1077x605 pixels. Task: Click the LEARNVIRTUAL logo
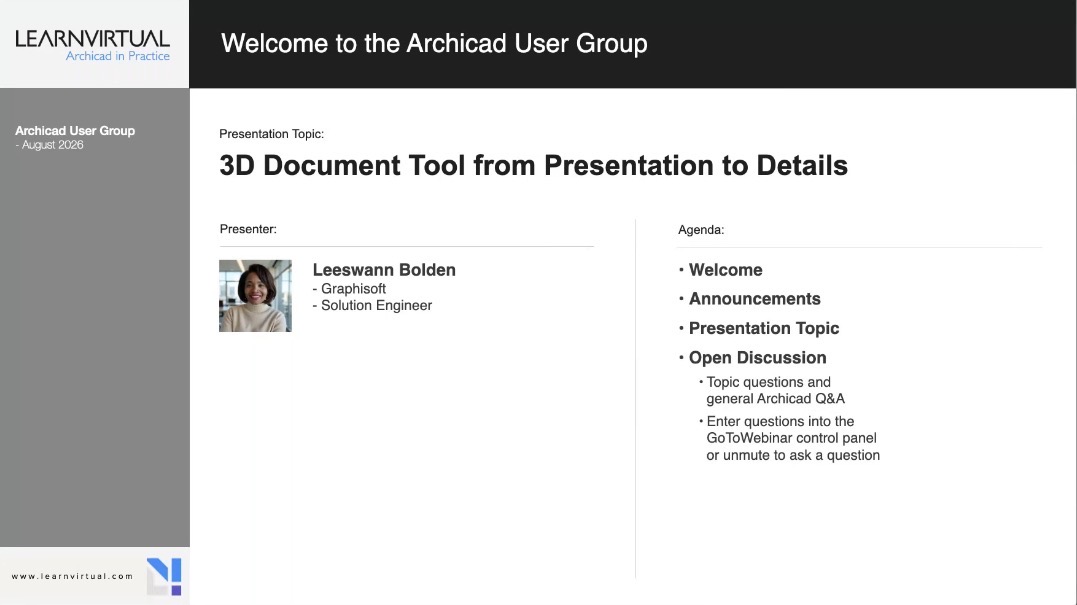coord(92,39)
